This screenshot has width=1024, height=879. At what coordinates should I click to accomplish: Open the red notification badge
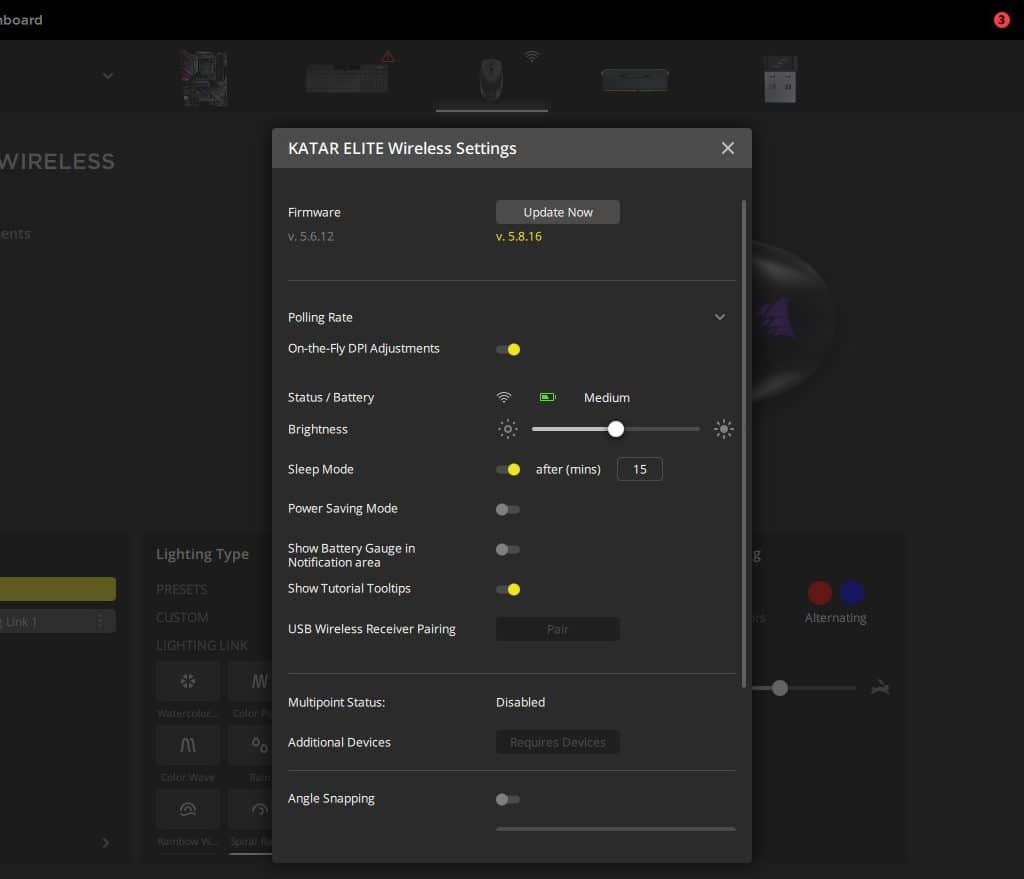click(x=1001, y=20)
